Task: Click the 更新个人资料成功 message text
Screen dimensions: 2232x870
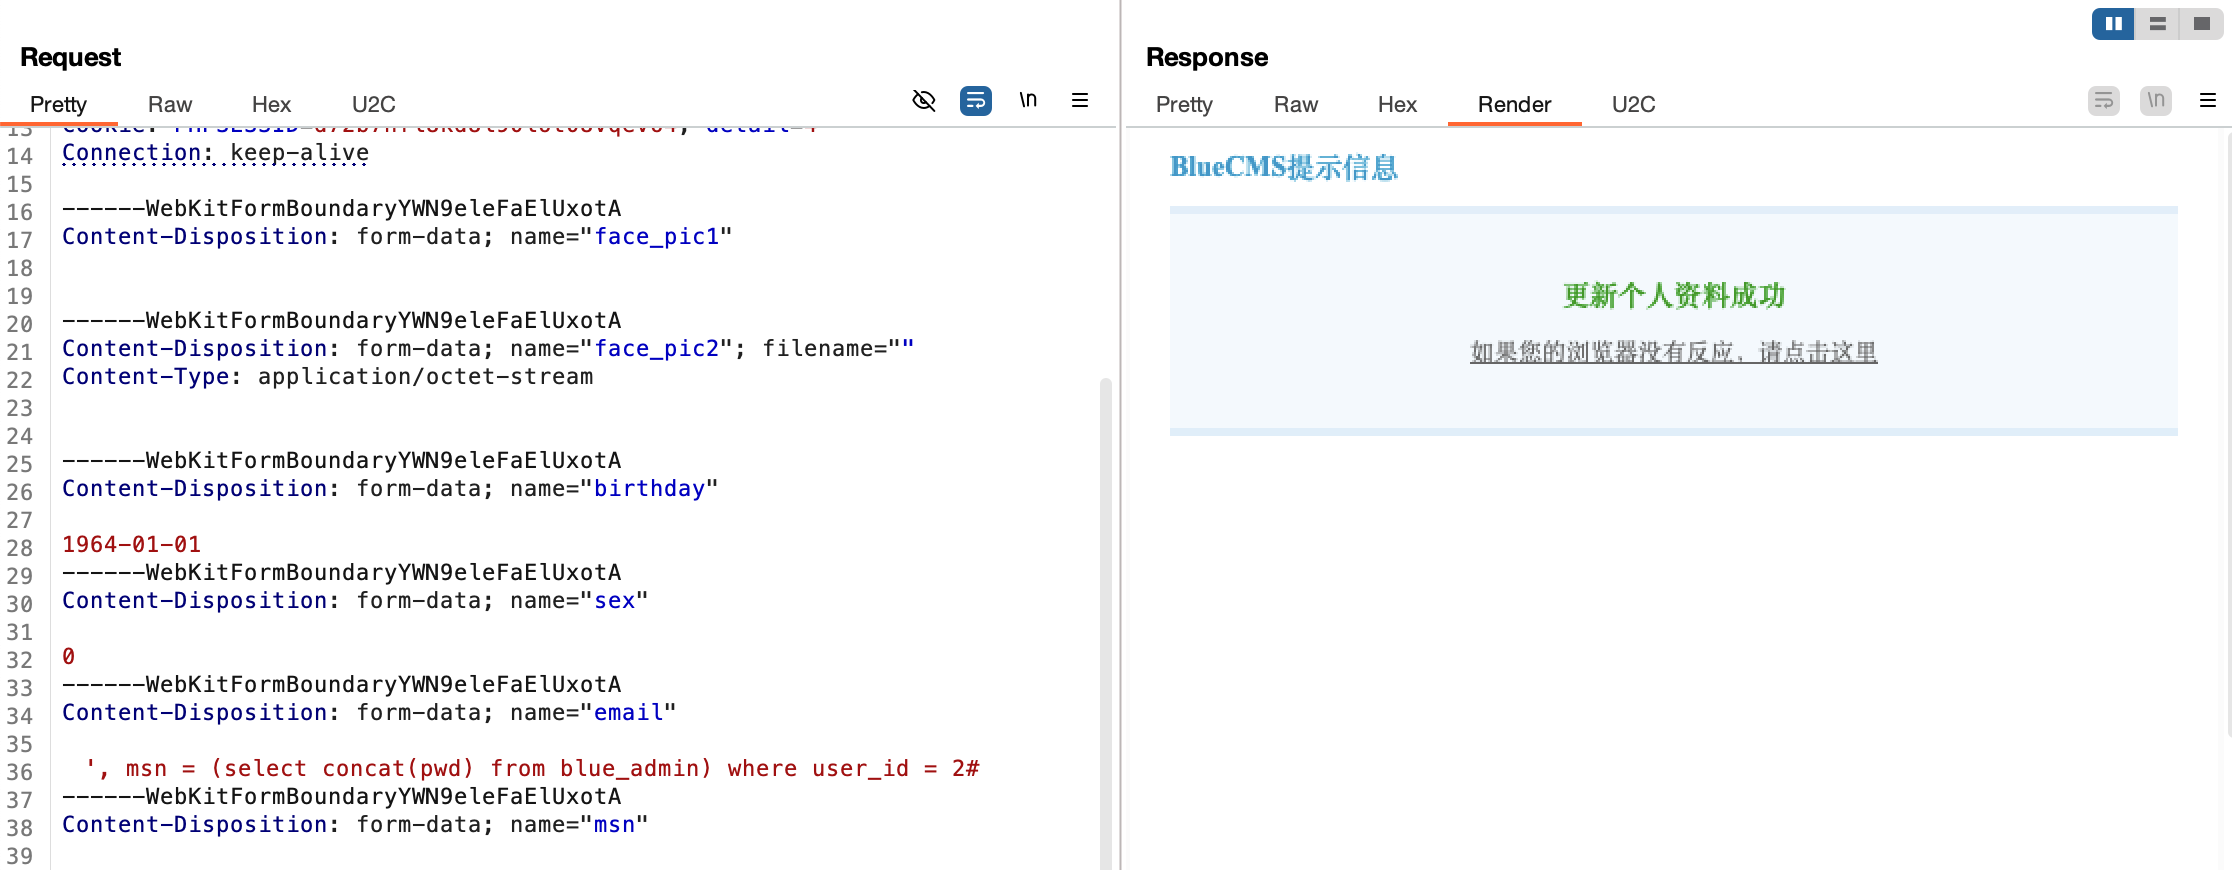Action: (x=1673, y=295)
